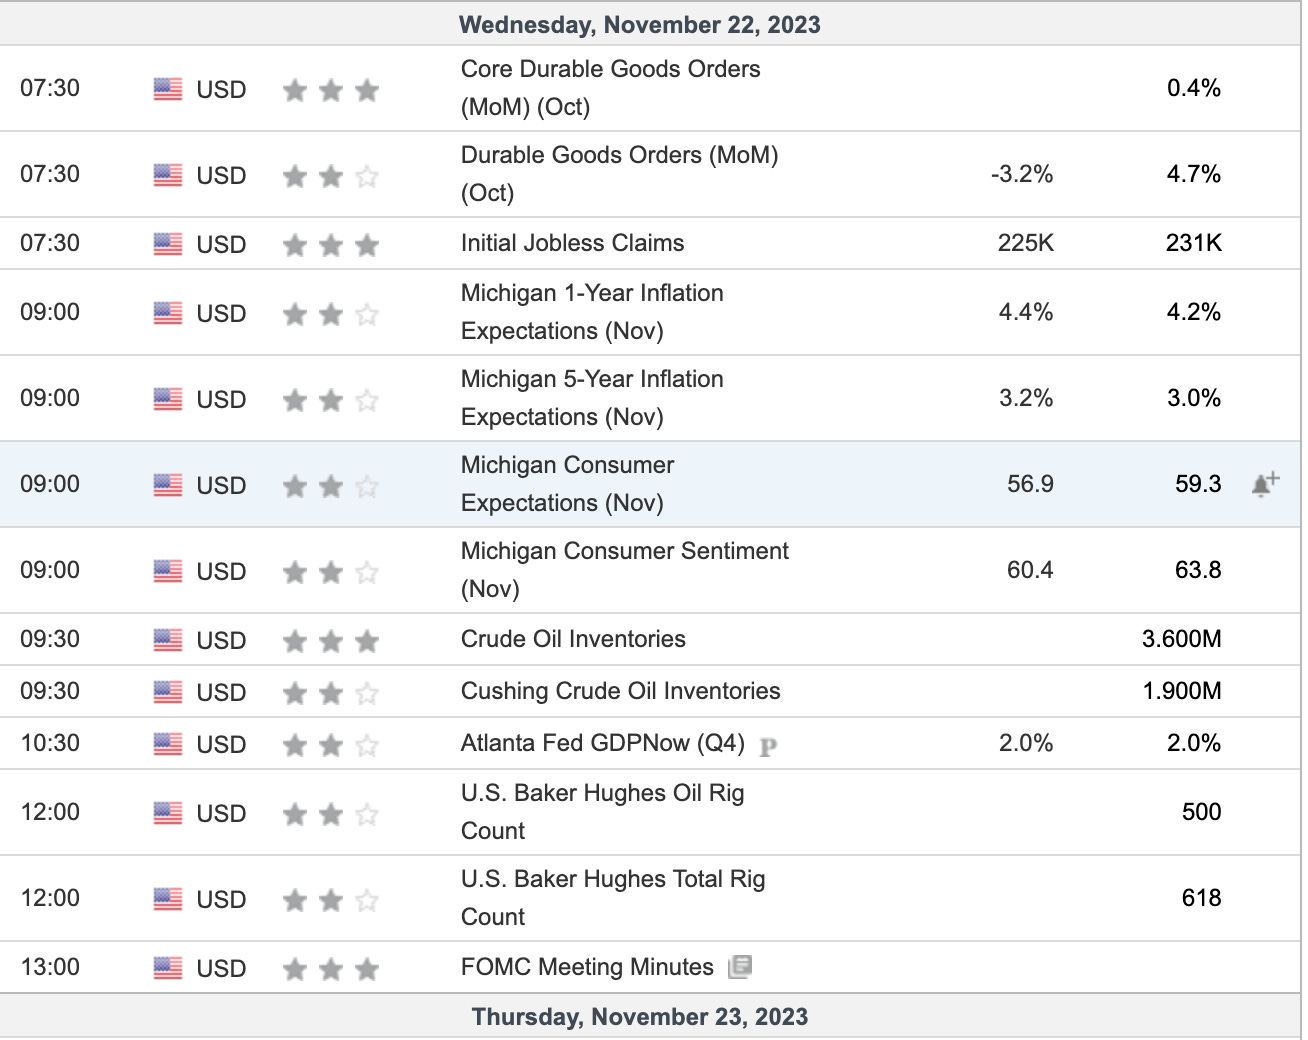Screen dimensions: 1308x1040
Task: Open Core Durable Goods Orders (MoM) (Oct) event
Action: click(610, 88)
